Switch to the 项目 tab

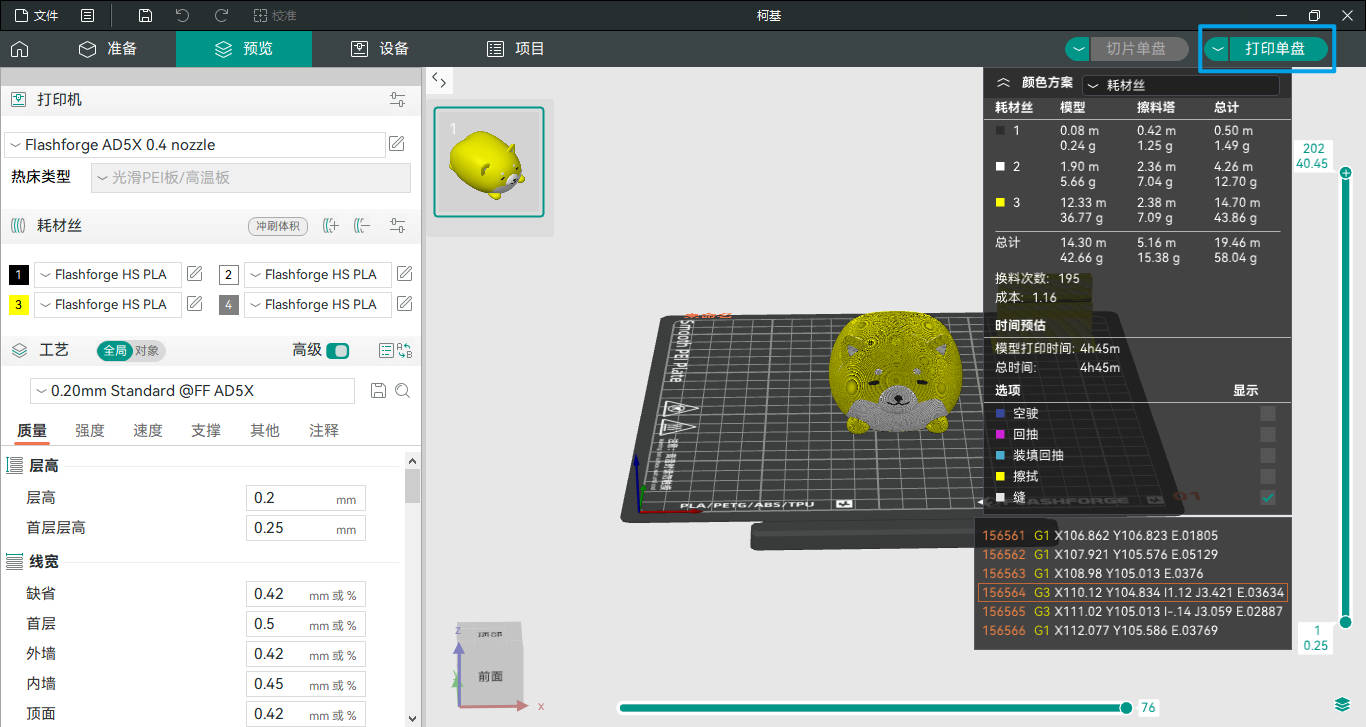[x=516, y=49]
